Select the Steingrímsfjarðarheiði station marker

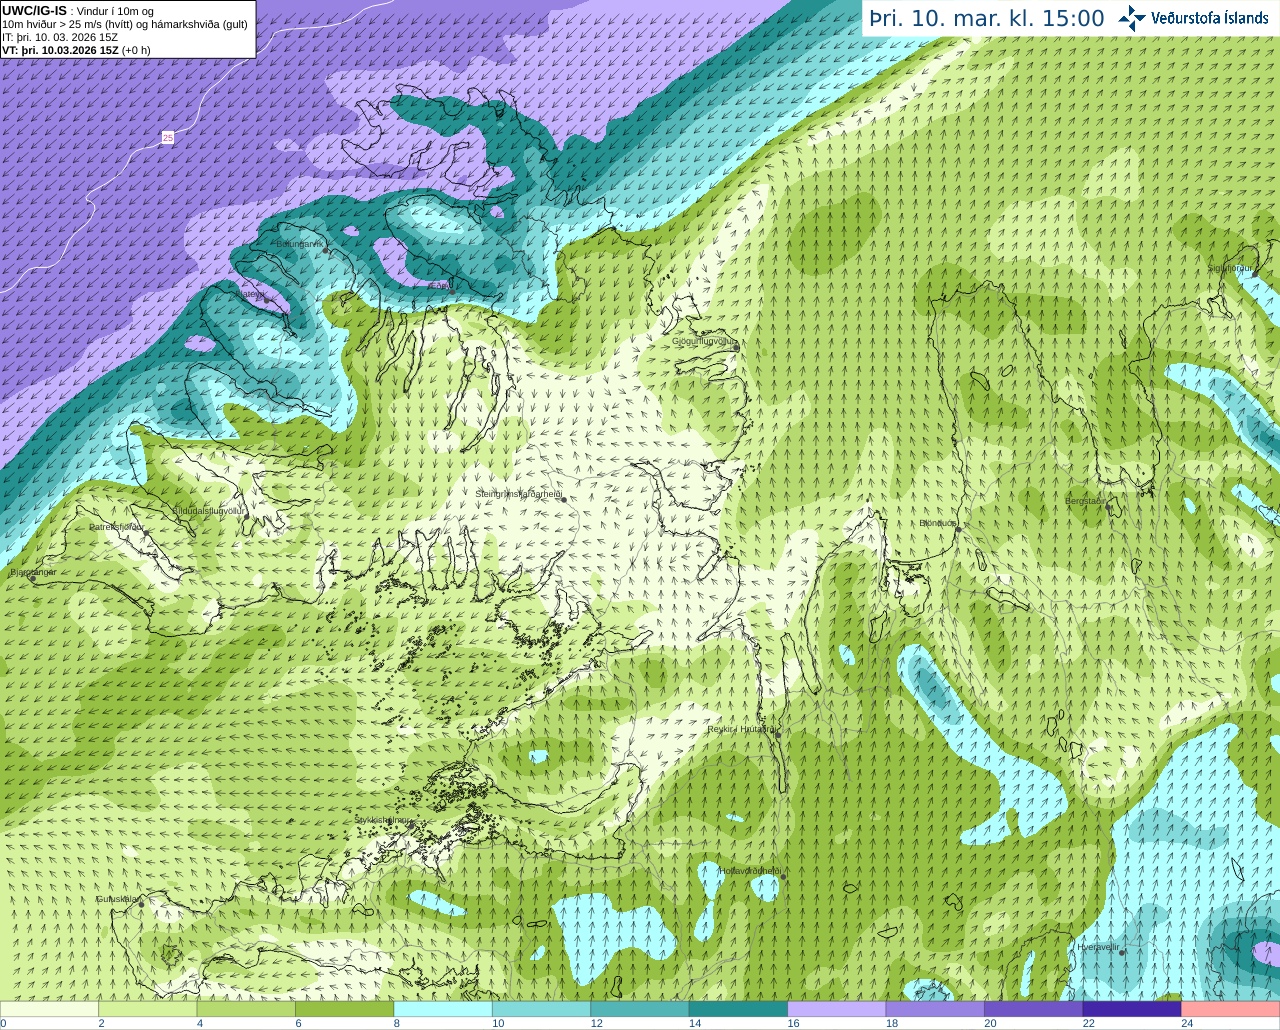(x=563, y=499)
